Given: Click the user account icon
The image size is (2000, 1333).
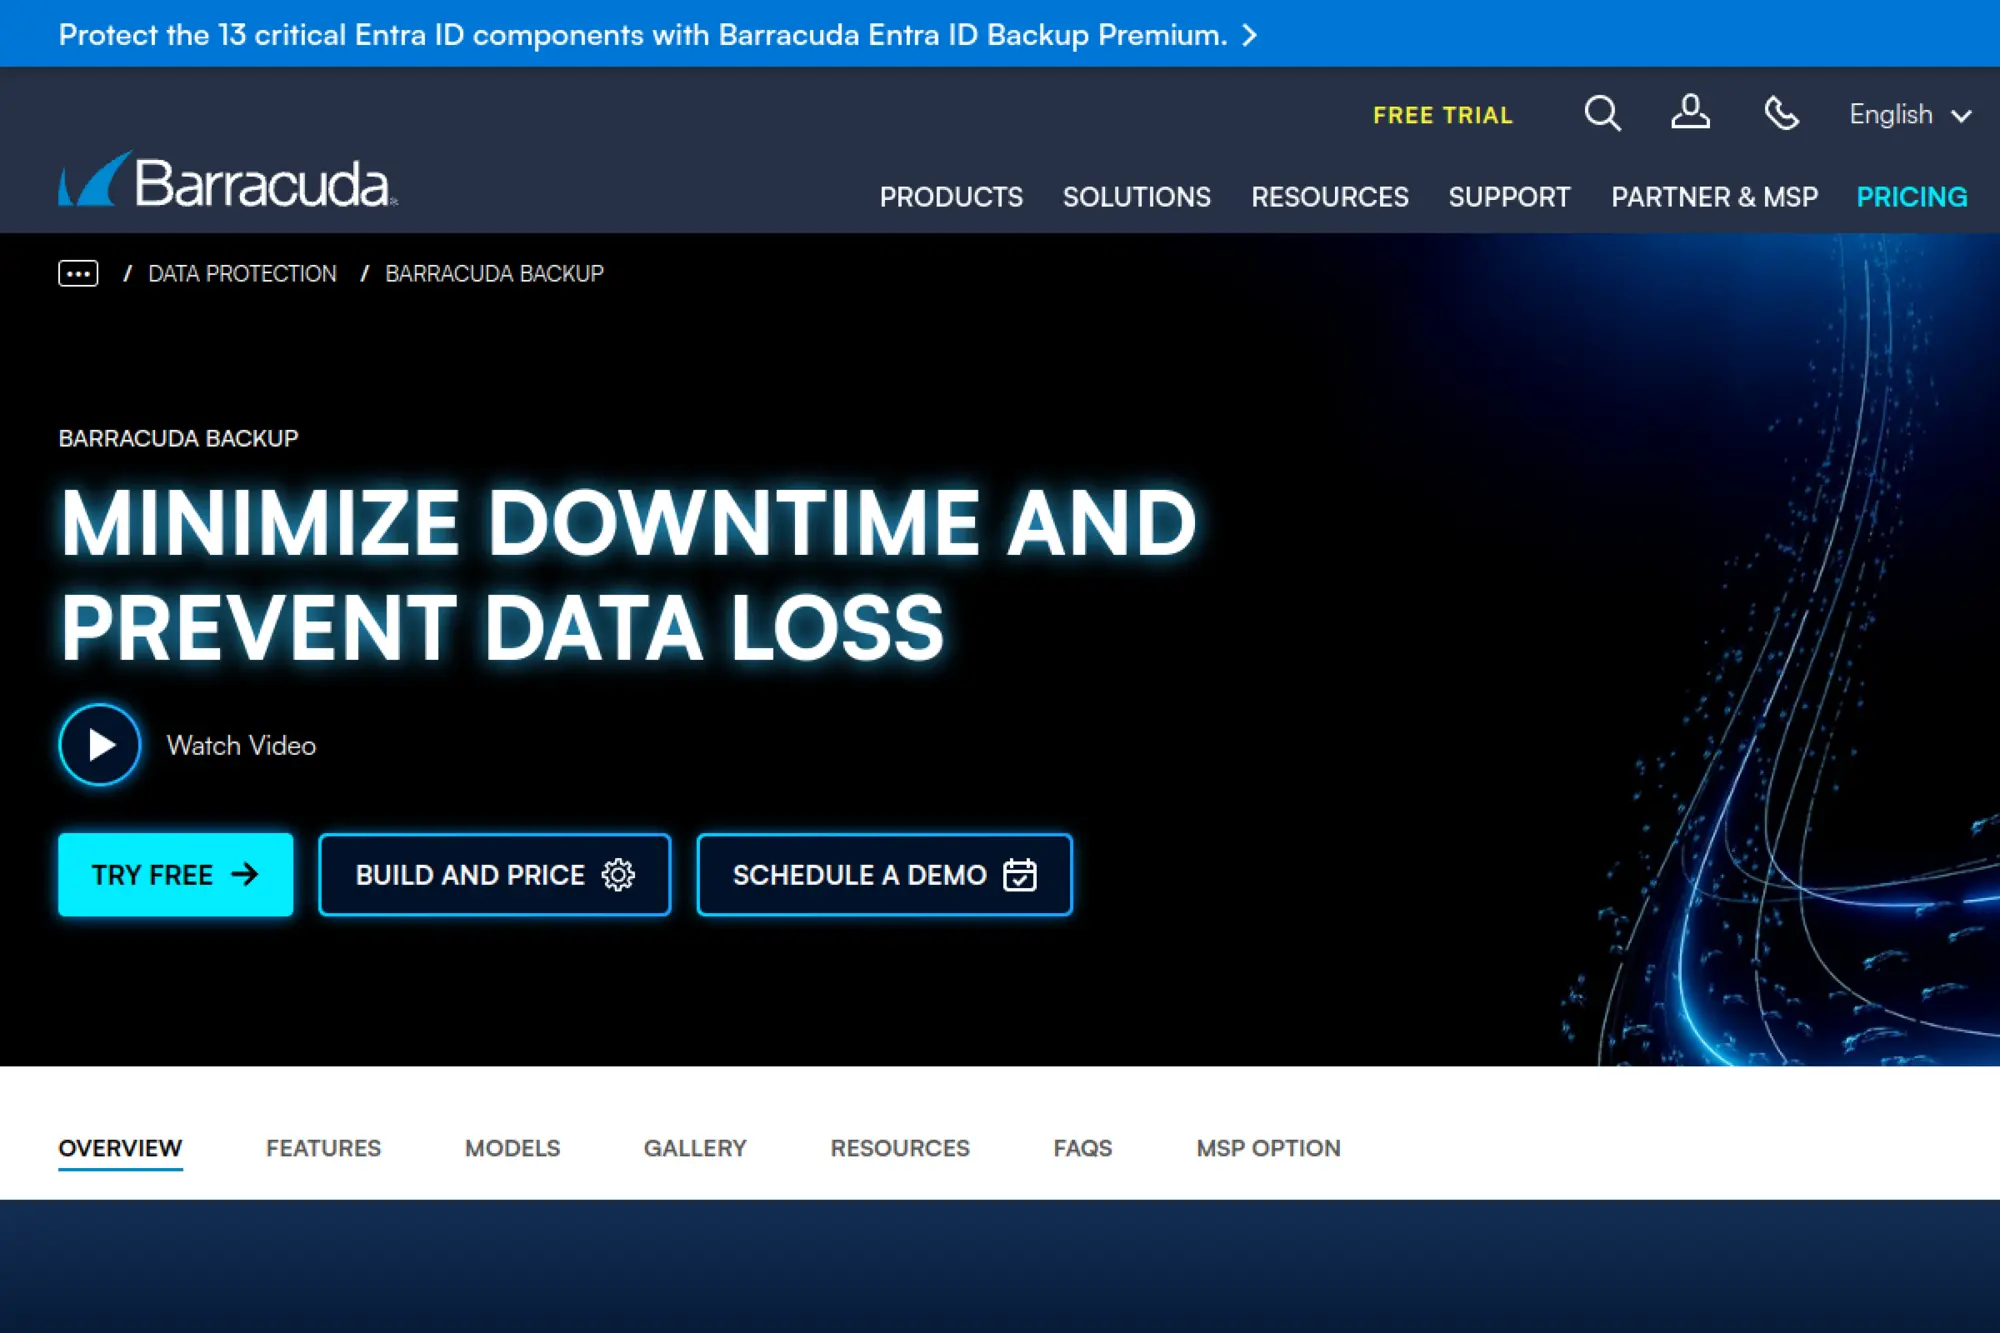Looking at the screenshot, I should (x=1690, y=113).
